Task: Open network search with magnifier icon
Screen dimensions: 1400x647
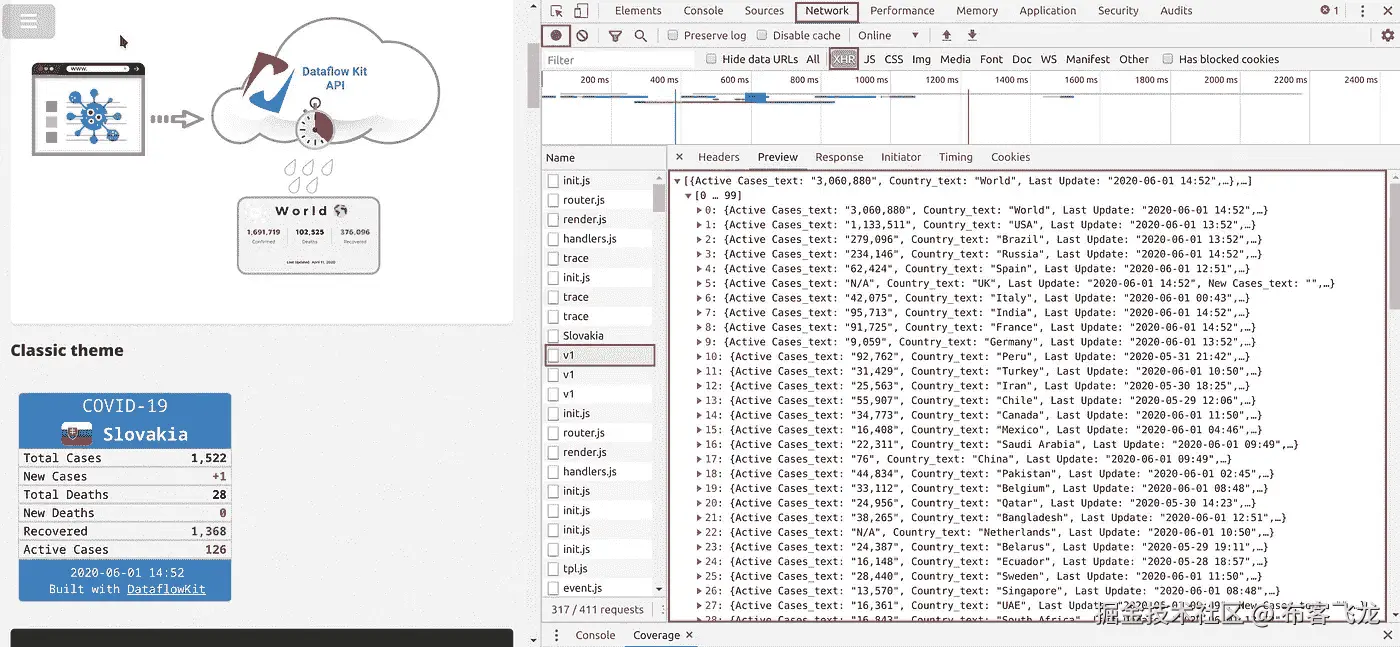Action: 641,35
